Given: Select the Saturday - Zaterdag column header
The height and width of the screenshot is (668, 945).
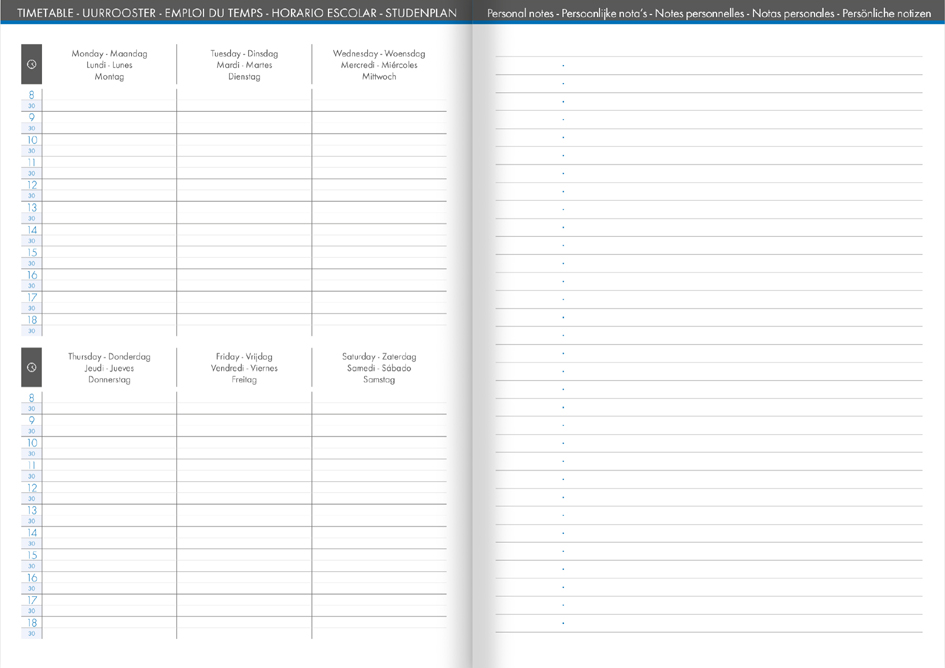Looking at the screenshot, I should 379,368.
